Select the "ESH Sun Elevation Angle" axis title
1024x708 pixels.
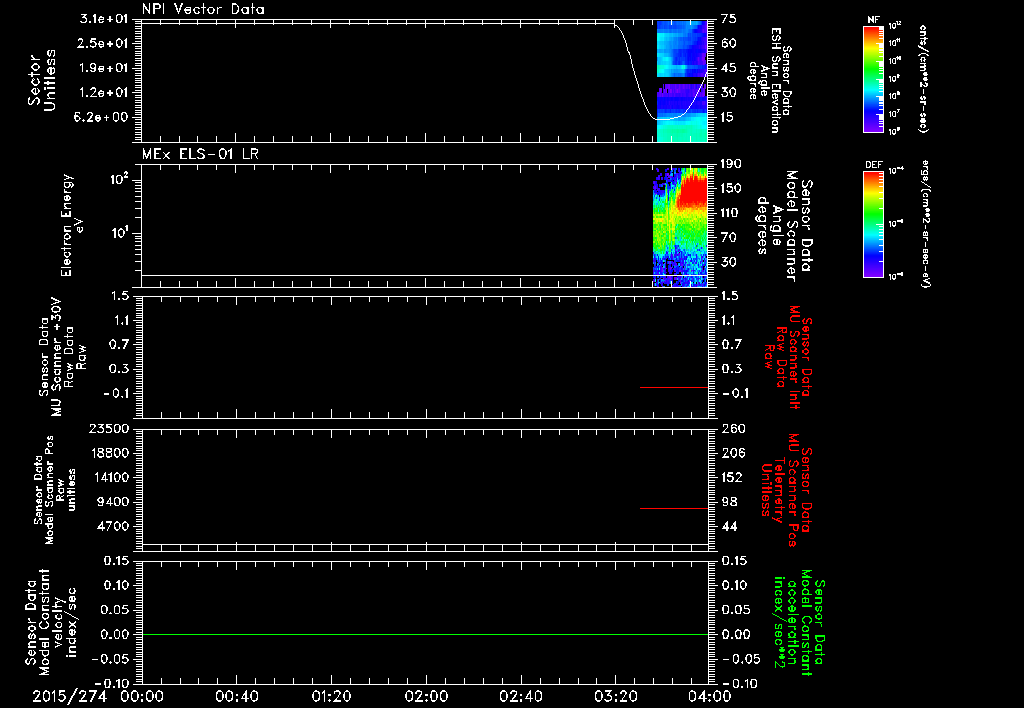point(769,80)
